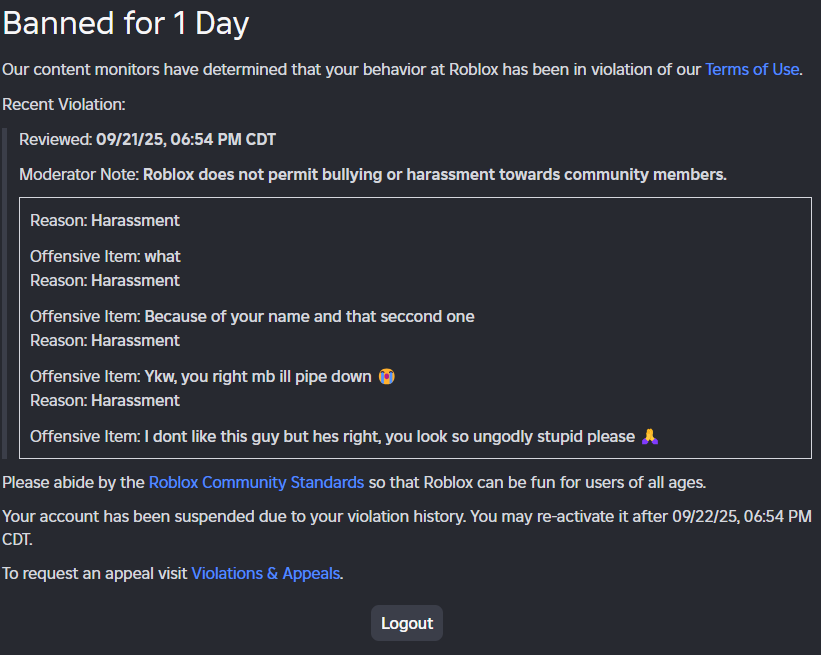This screenshot has height=655, width=821.
Task: Click the crying emoji in offensive item
Action: pyautogui.click(x=387, y=377)
